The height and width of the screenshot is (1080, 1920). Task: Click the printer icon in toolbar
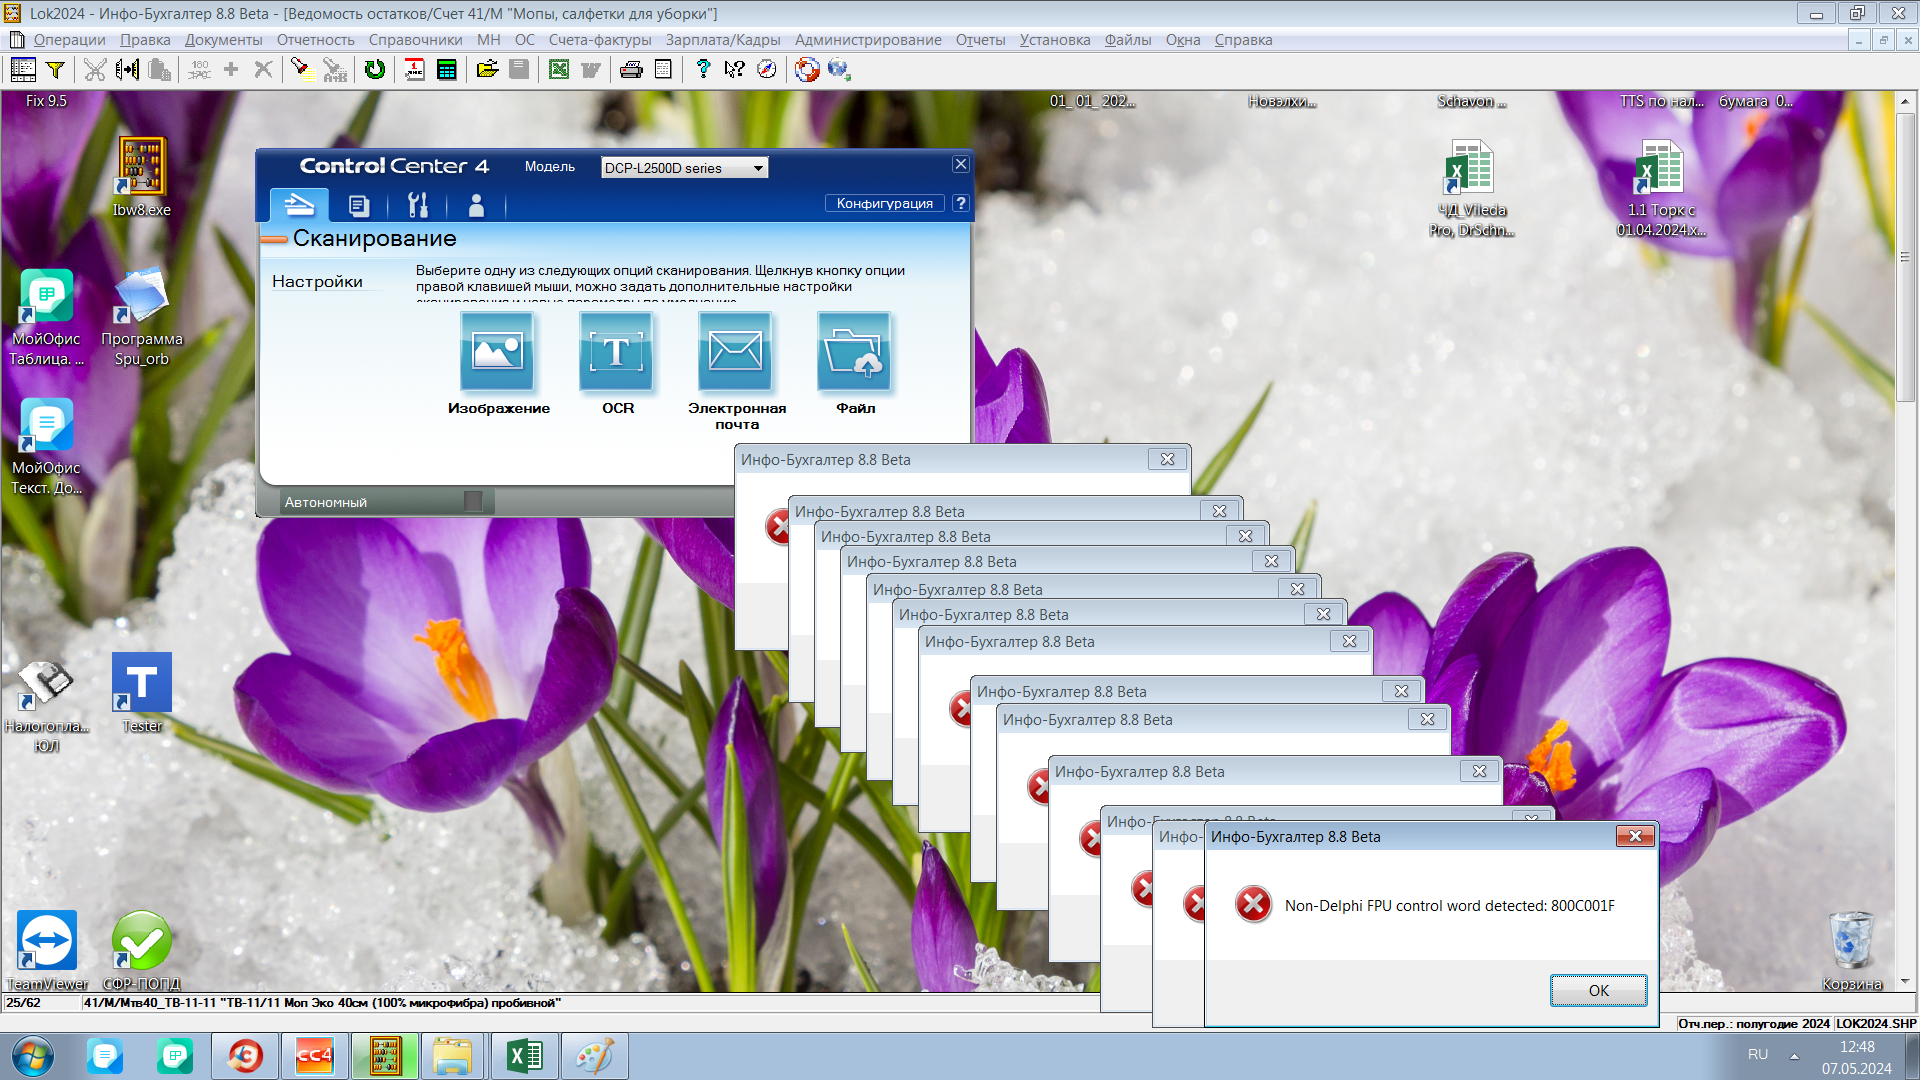point(631,69)
